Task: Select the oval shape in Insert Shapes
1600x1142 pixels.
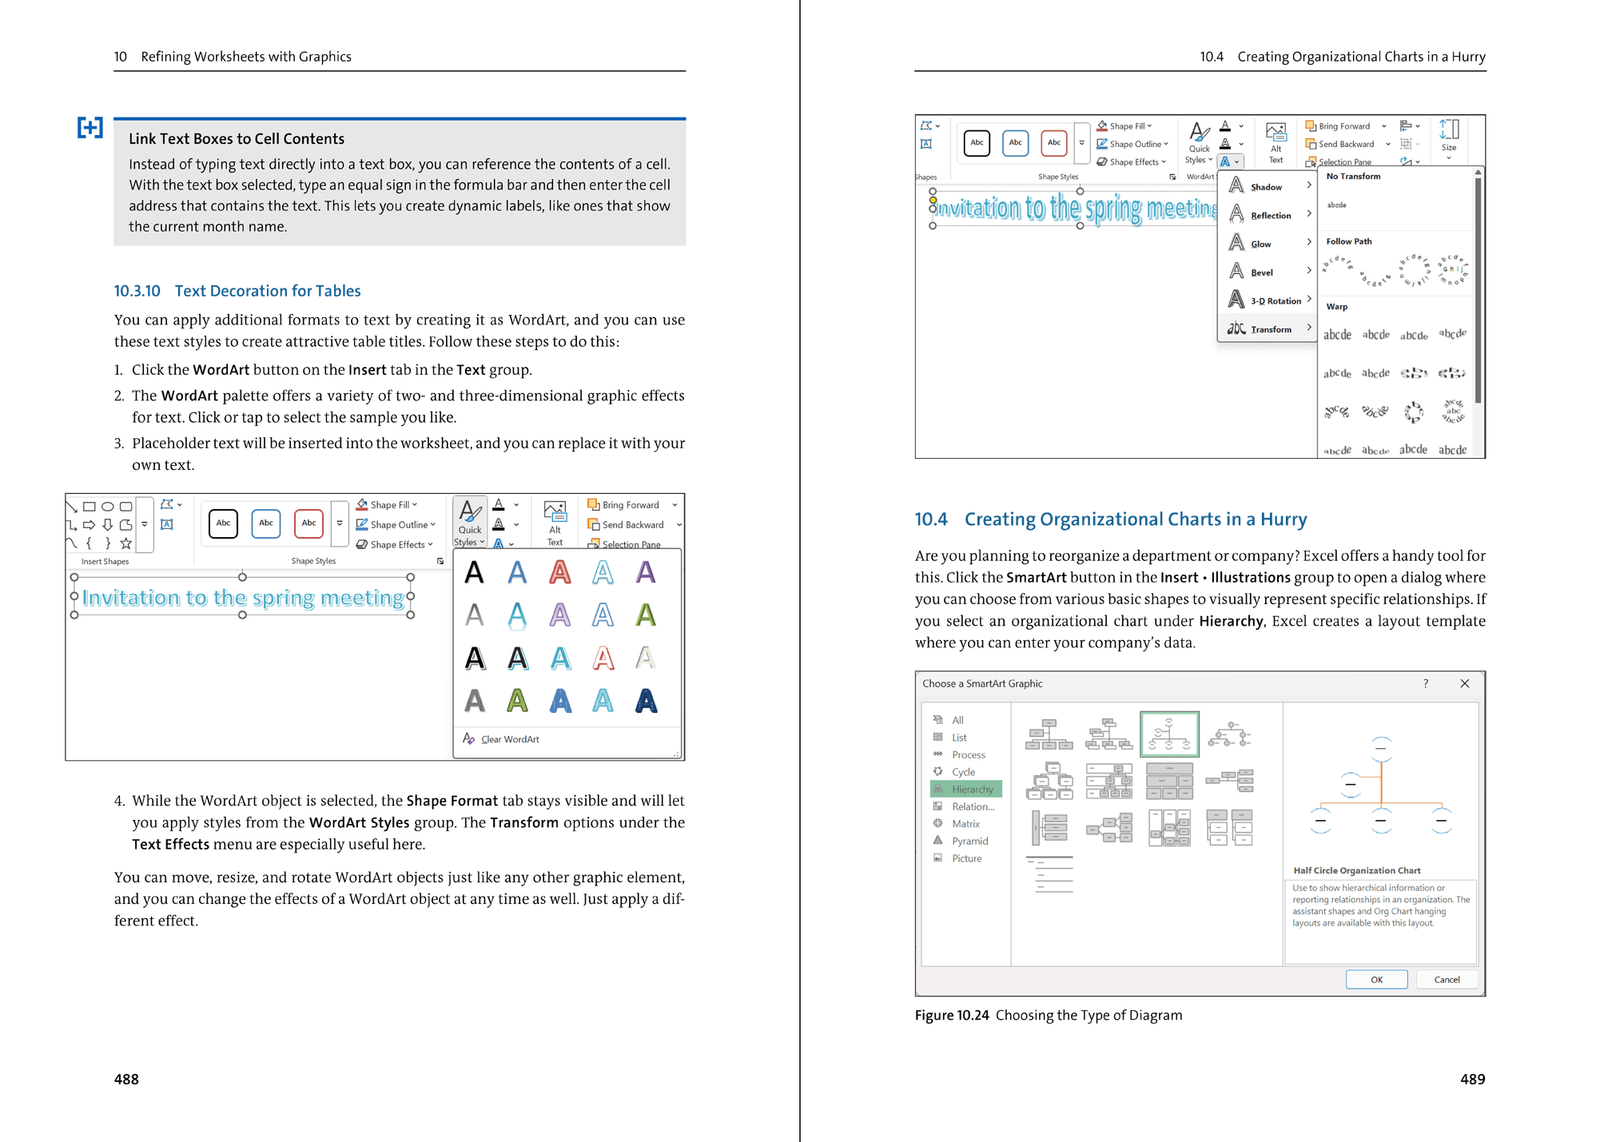Action: (x=108, y=506)
